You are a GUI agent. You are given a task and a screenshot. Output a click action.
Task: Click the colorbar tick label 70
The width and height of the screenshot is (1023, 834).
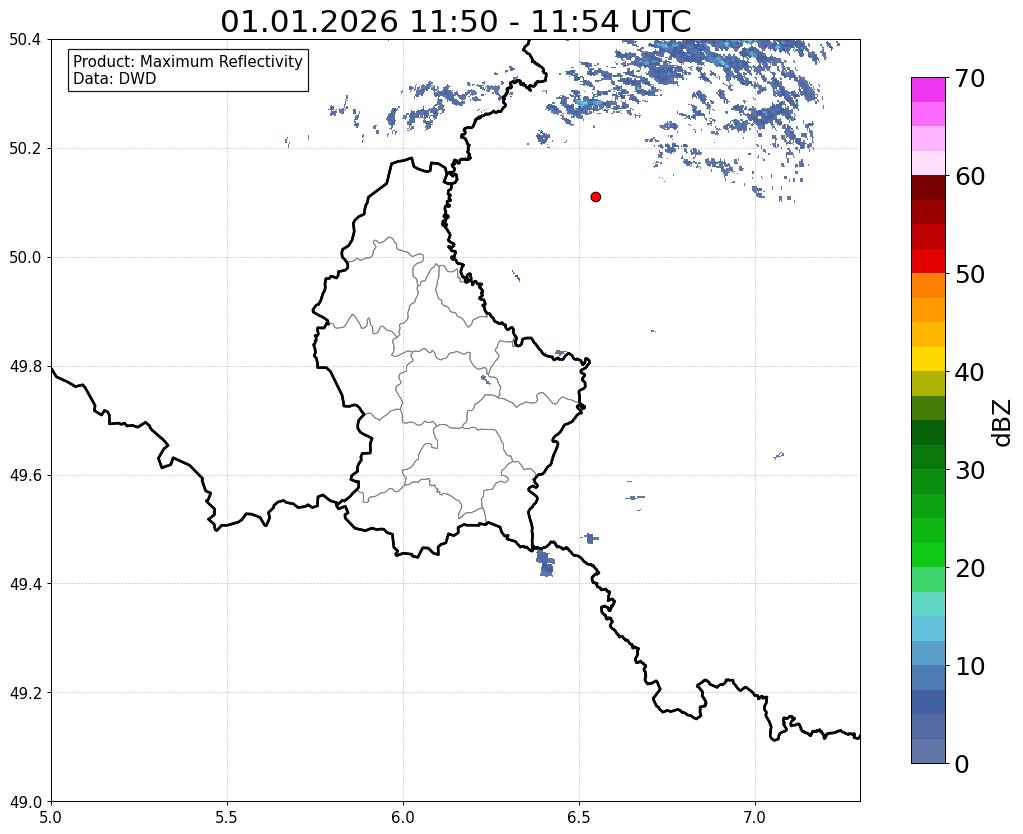970,78
